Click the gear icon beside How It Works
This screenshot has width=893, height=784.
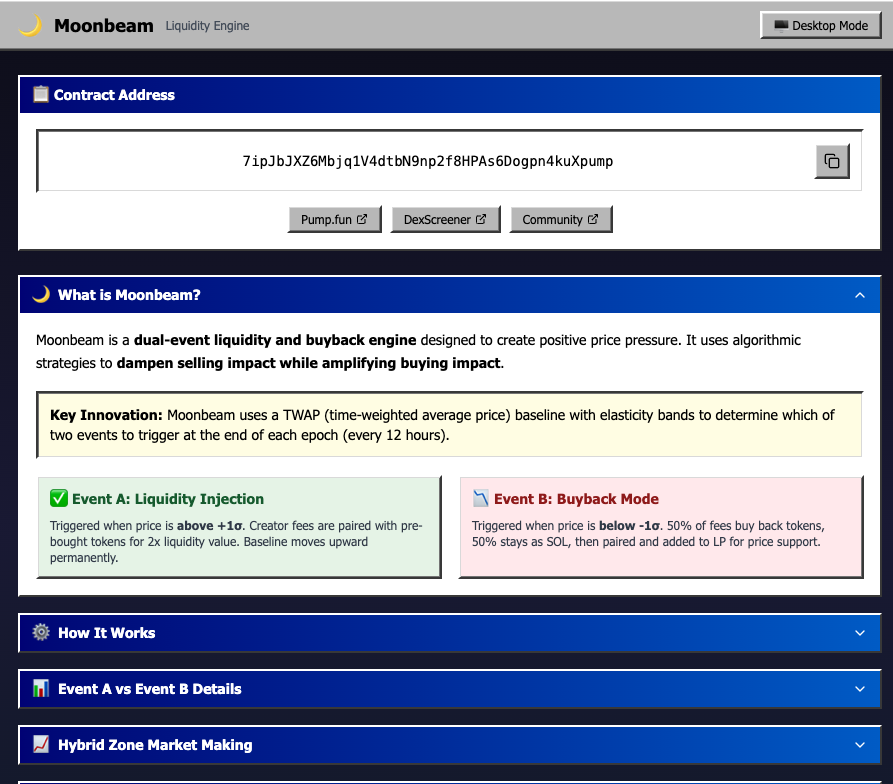pos(41,632)
